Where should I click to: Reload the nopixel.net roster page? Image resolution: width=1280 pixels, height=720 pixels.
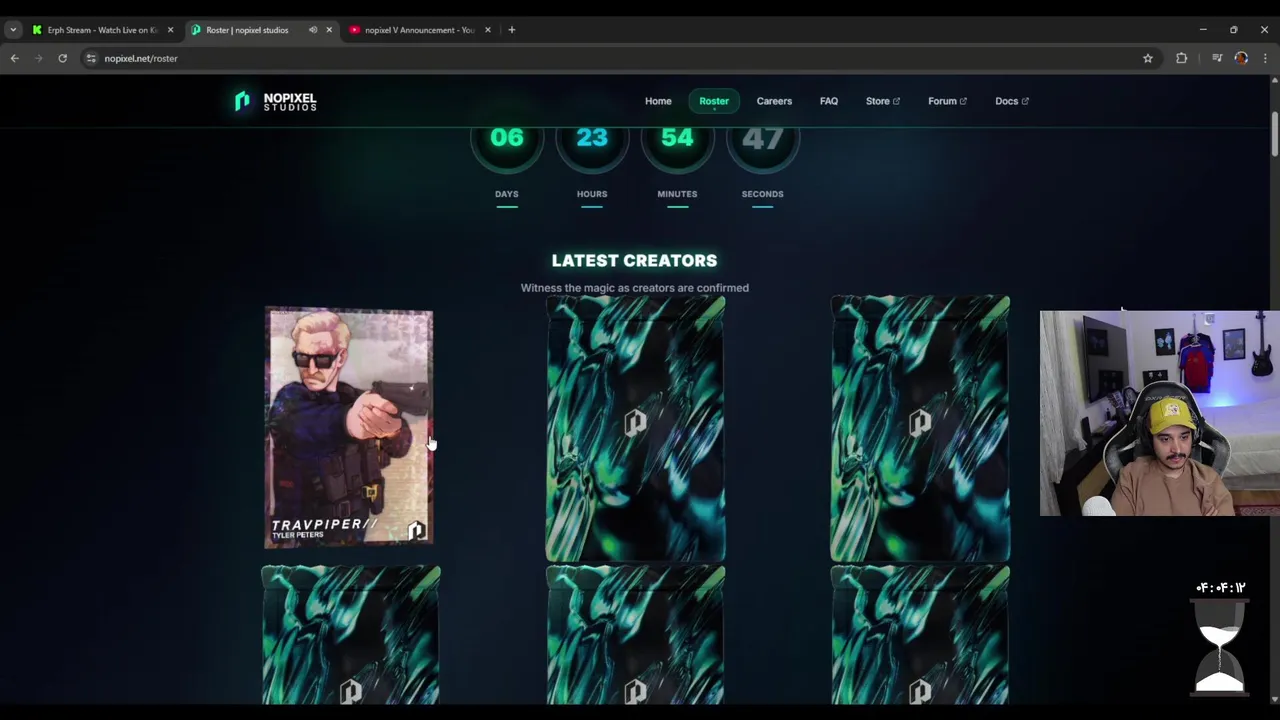click(x=62, y=58)
